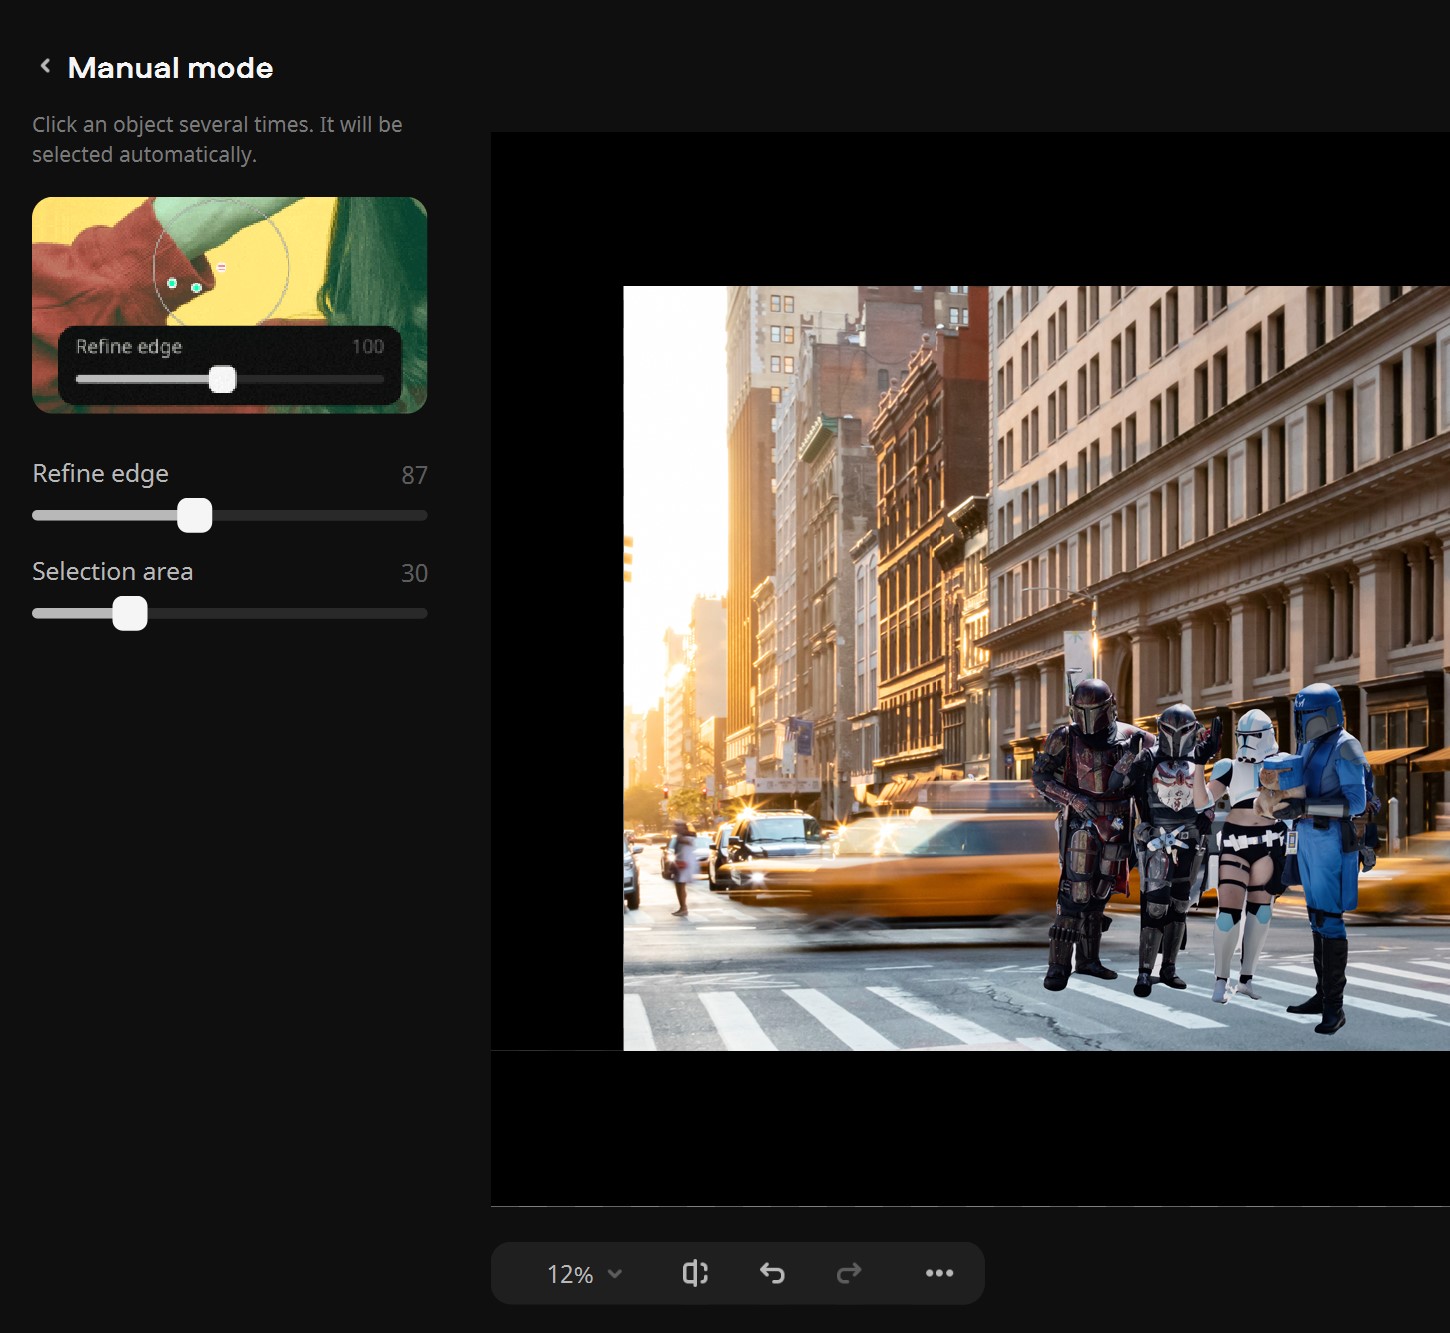Redo the undone action
This screenshot has height=1333, width=1450.
[x=848, y=1273]
